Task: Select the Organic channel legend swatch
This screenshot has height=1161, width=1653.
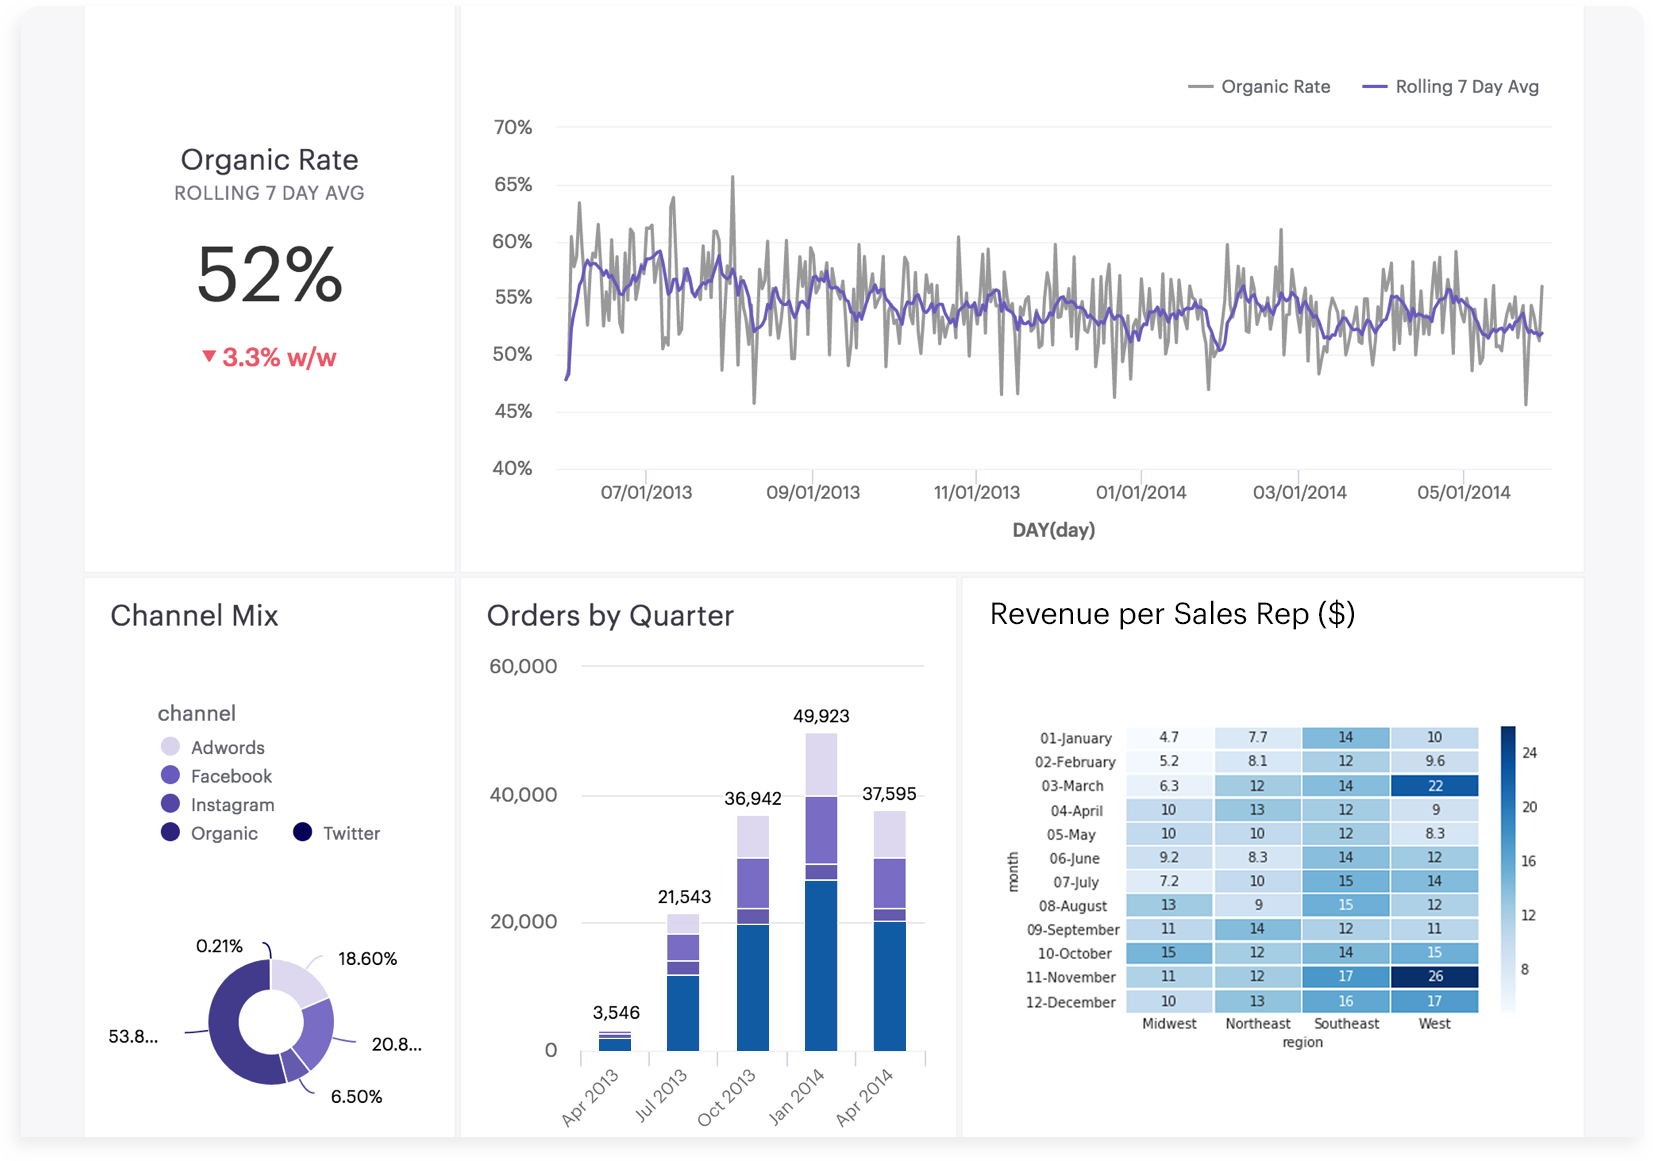Action: tap(170, 833)
